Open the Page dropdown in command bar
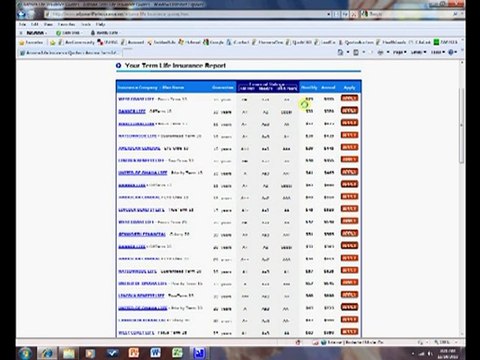 (x=399, y=52)
